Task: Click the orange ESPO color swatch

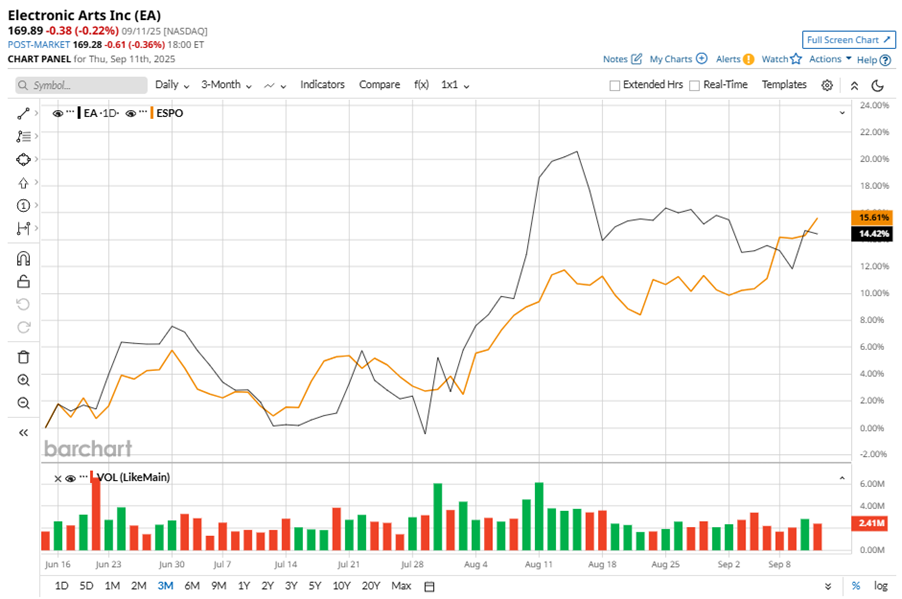Action: click(152, 113)
